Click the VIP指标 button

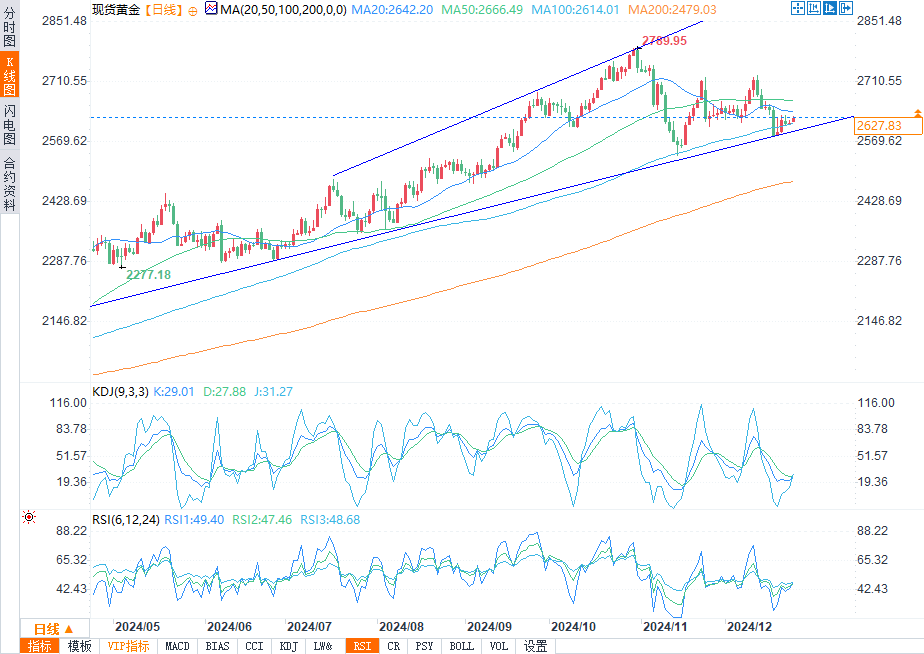coord(127,646)
